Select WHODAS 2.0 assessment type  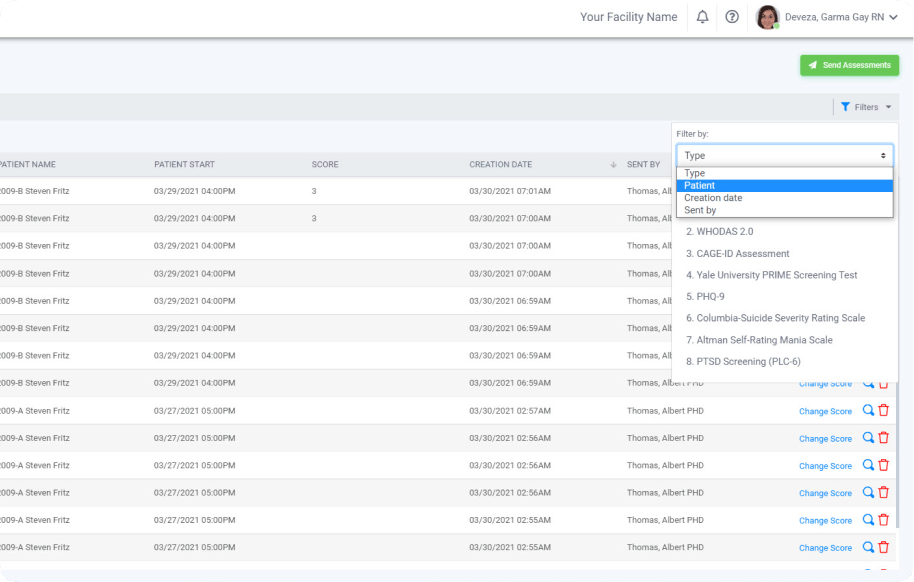(719, 232)
